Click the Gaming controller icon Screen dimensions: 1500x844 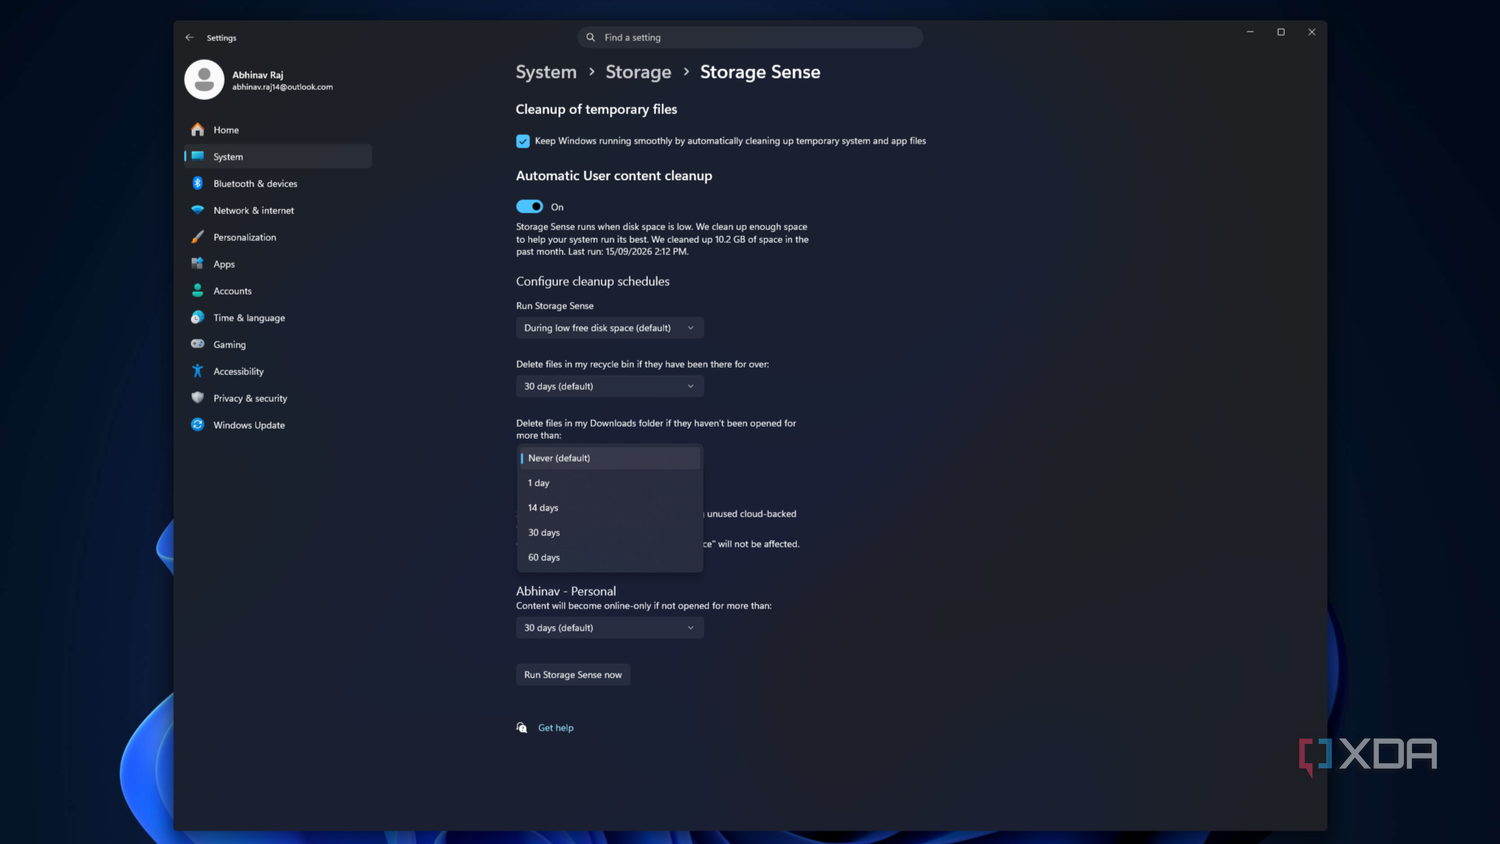tap(197, 344)
